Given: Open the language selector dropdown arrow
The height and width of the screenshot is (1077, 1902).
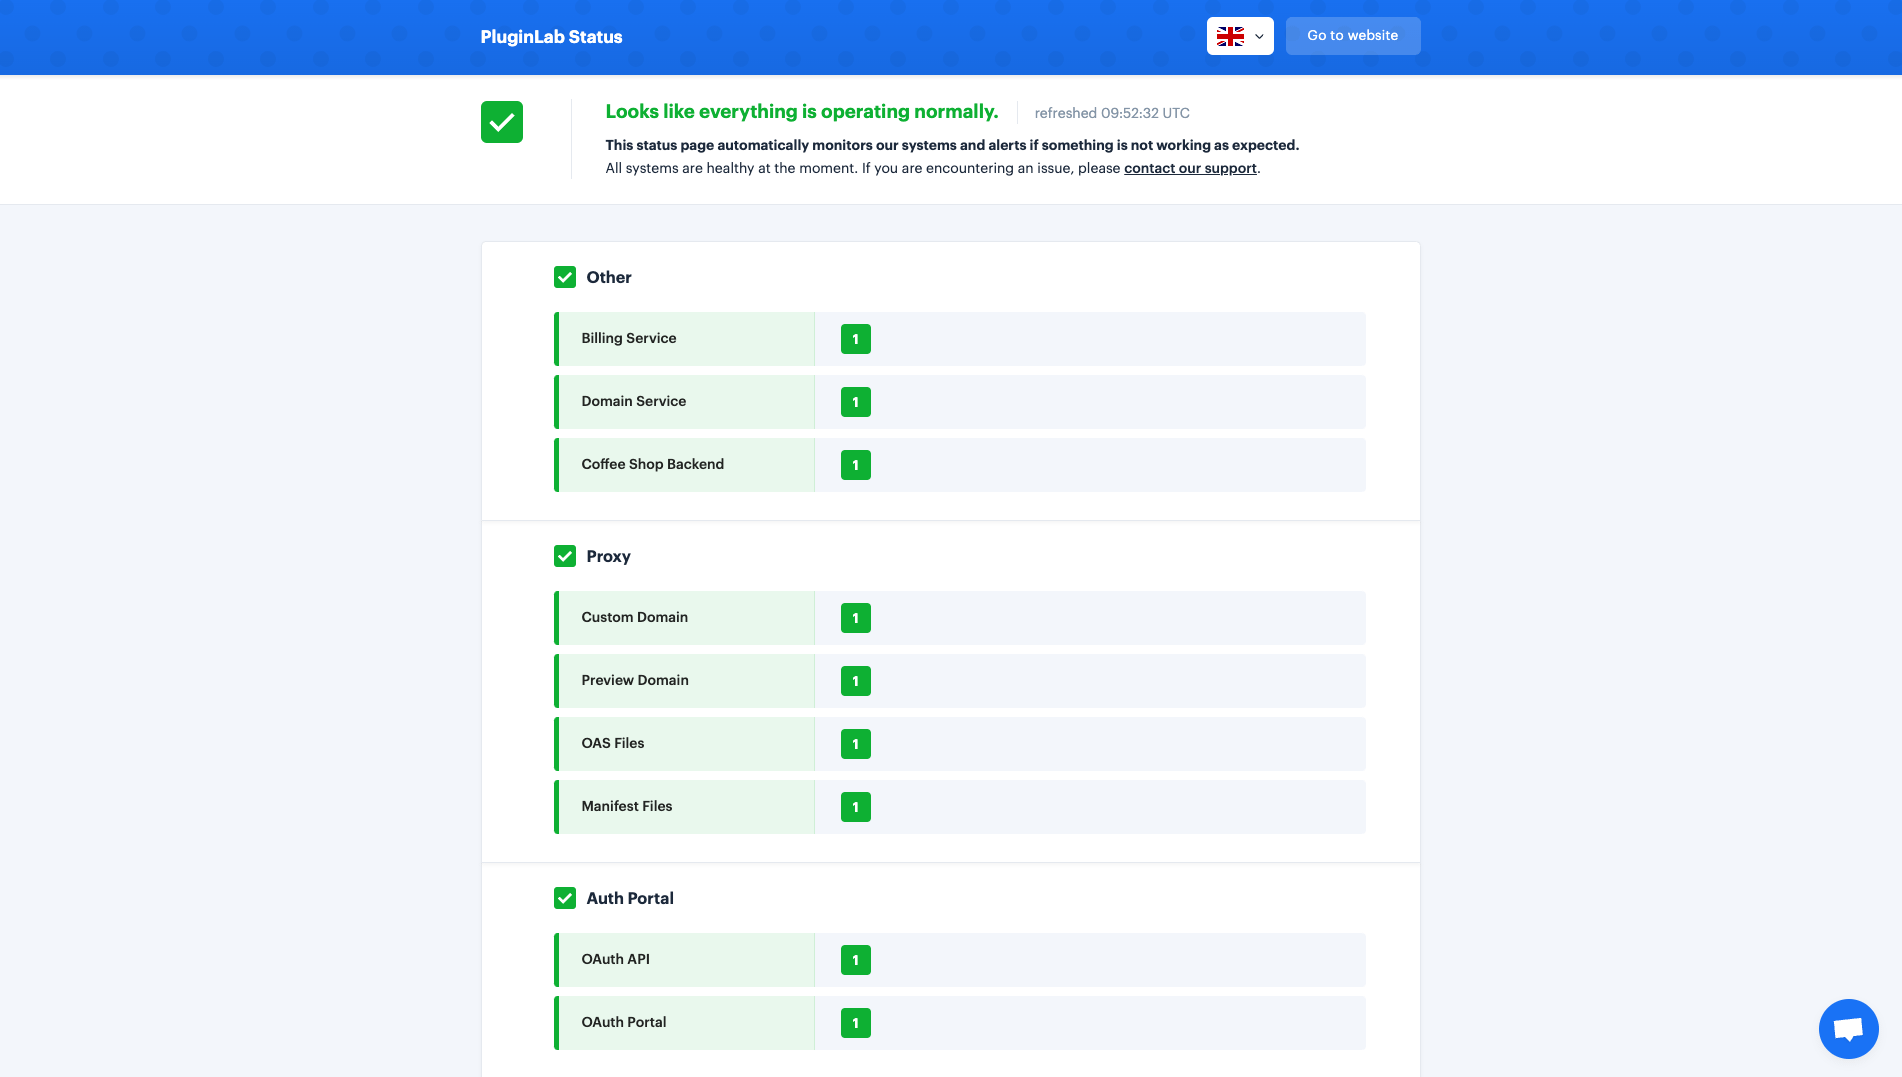Looking at the screenshot, I should coord(1259,37).
